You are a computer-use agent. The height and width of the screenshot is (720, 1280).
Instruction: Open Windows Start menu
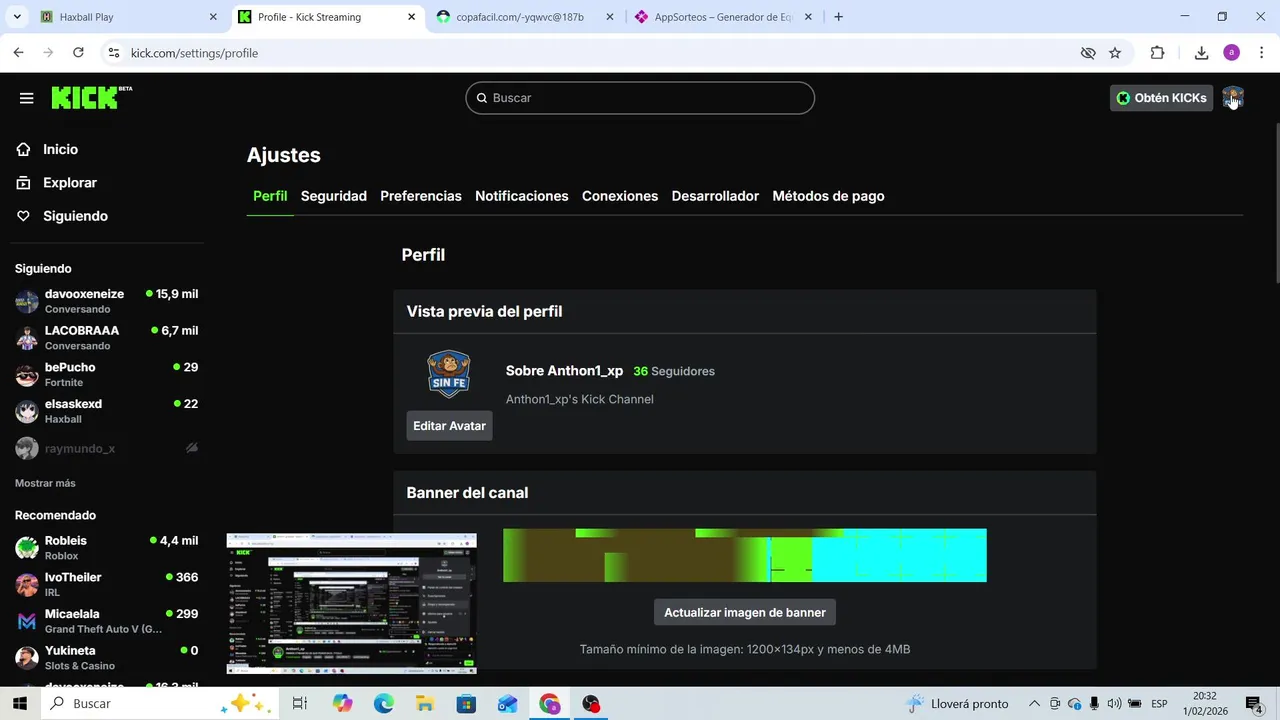tap(19, 704)
